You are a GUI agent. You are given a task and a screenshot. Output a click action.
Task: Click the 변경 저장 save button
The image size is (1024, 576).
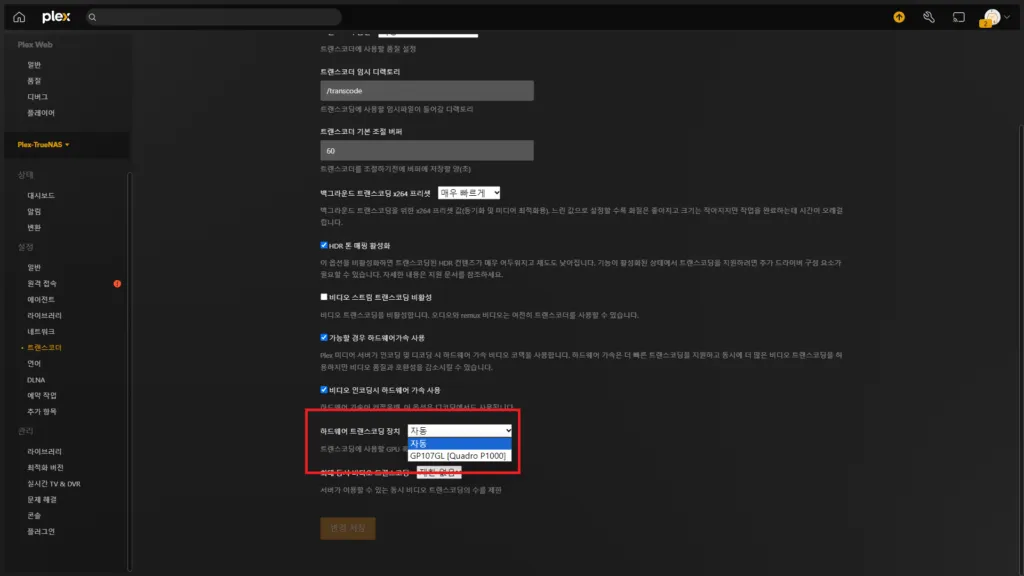tap(348, 528)
